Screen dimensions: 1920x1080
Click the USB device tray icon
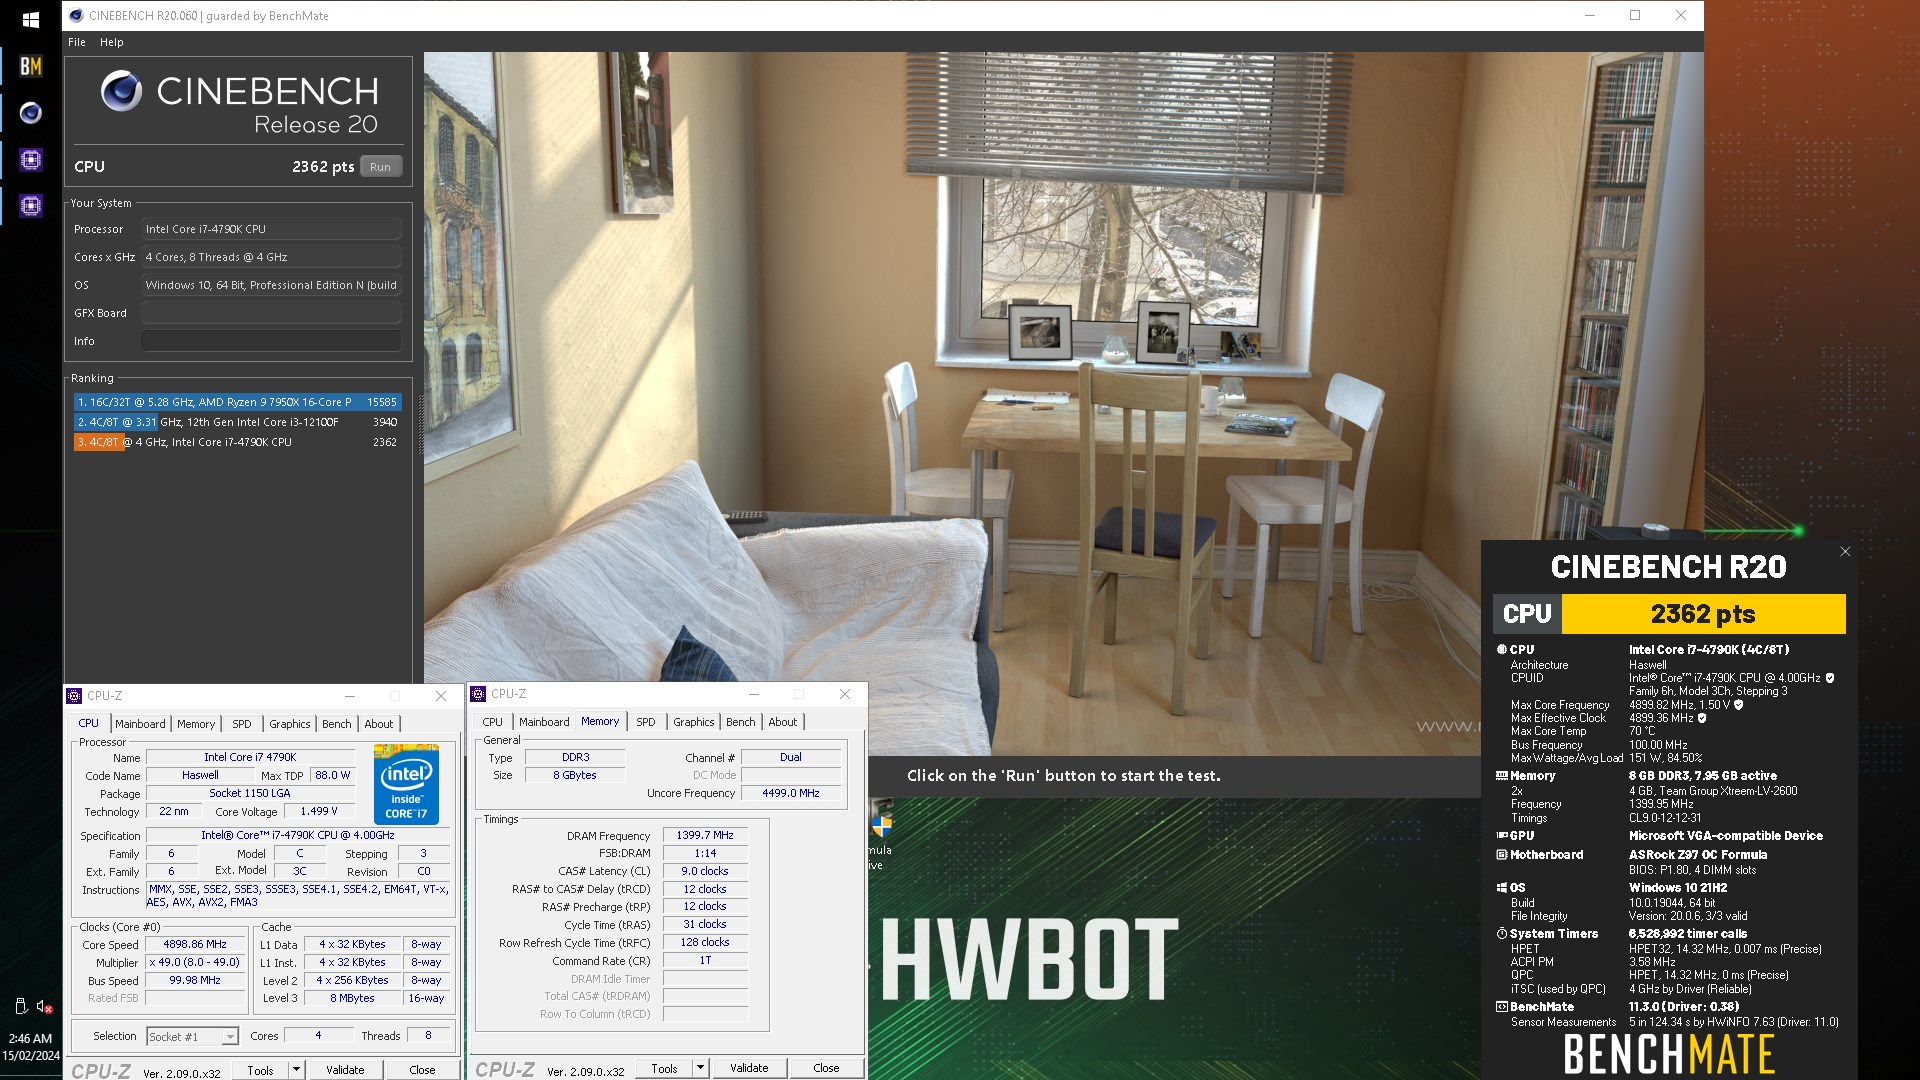(x=20, y=1007)
